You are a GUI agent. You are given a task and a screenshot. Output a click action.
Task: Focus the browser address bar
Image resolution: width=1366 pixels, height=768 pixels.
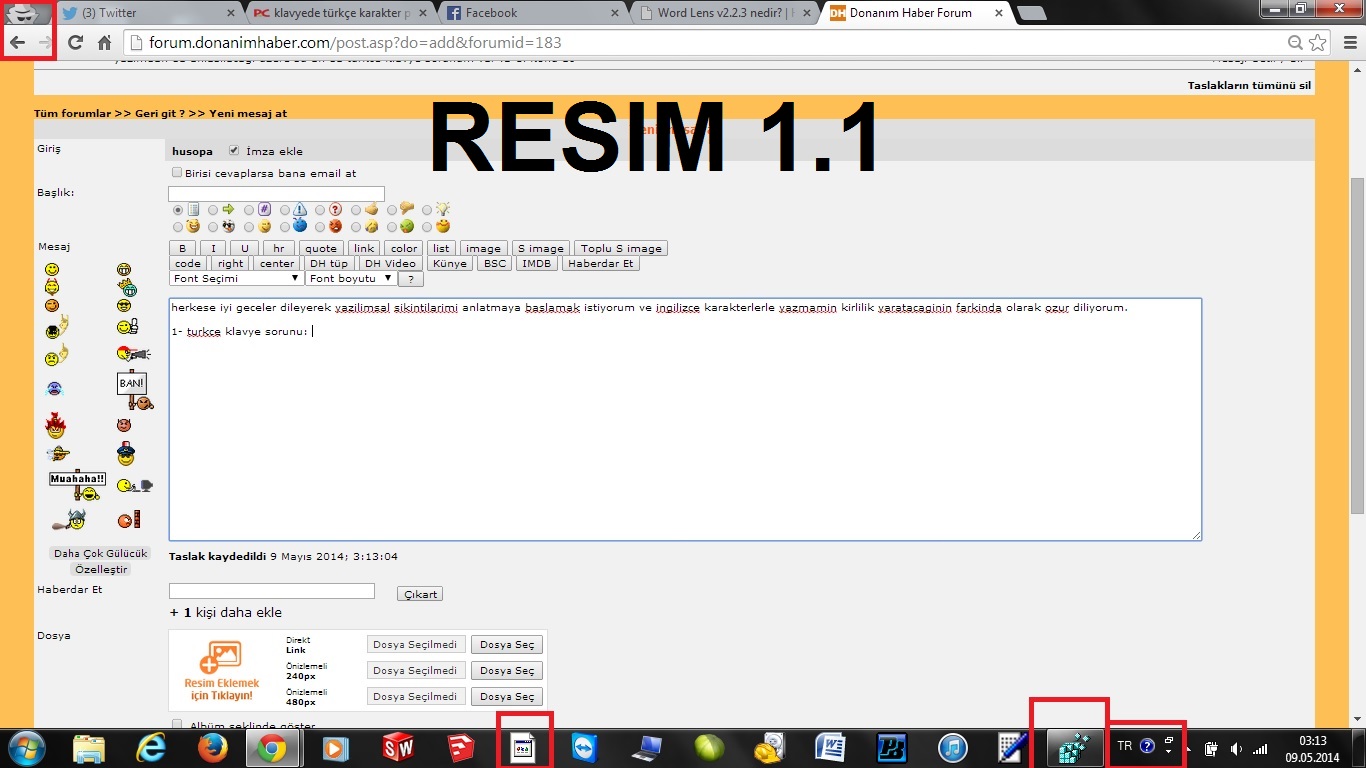tap(705, 43)
